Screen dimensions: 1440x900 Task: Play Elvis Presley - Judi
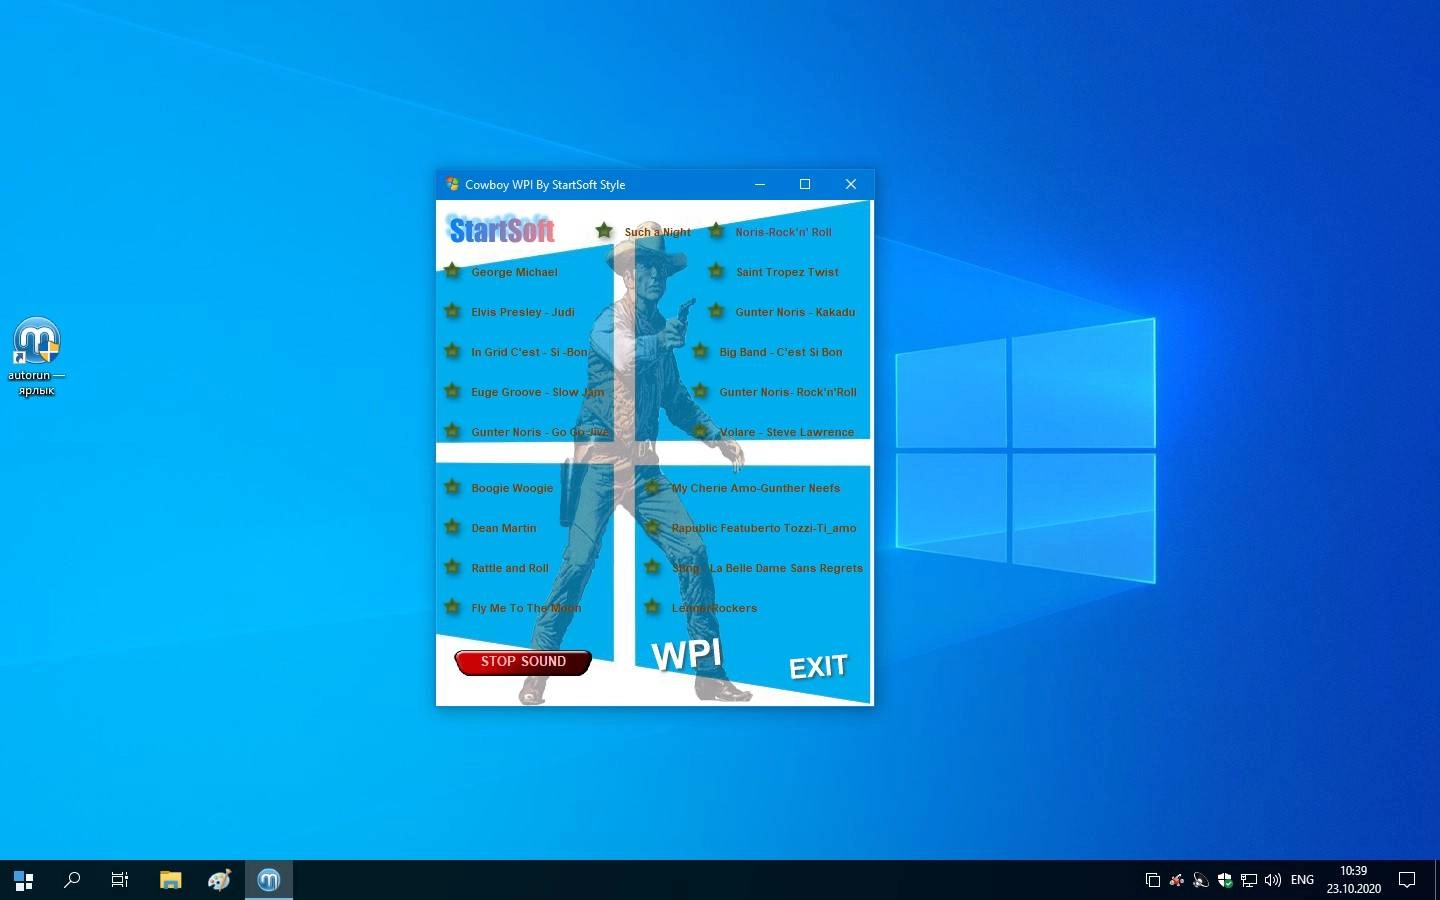coord(523,312)
